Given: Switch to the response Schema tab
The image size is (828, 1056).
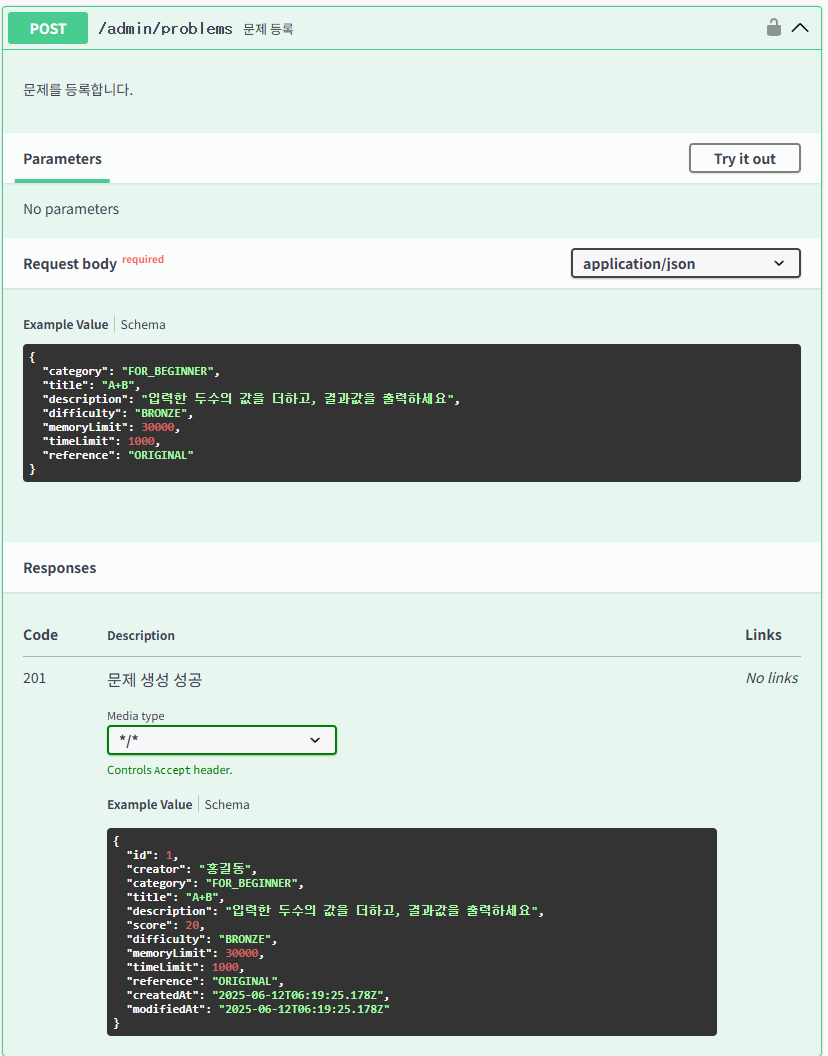Looking at the screenshot, I should pos(227,805).
